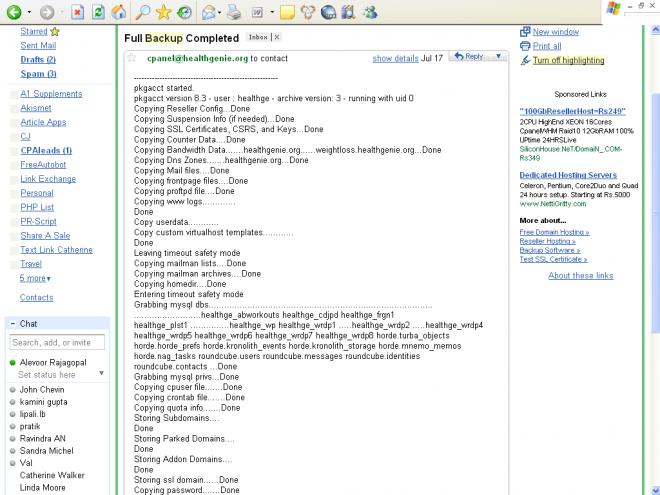The height and width of the screenshot is (495, 660).
Task: Click the vertical scrollbar on the right edge
Action: [x=655, y=212]
